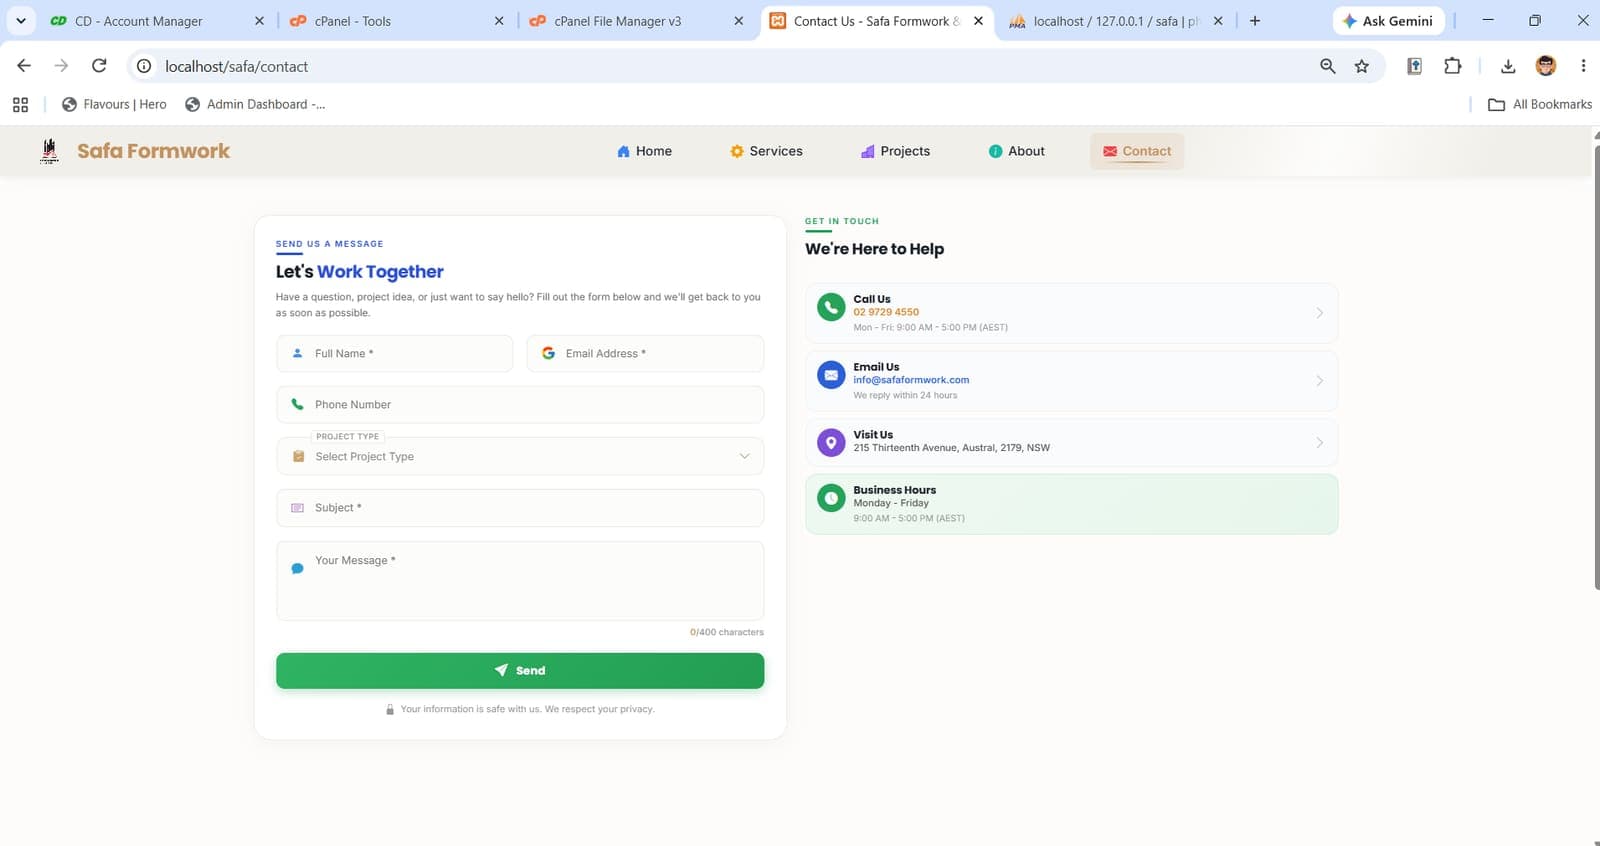Click the green clock icon in Business Hours
The height and width of the screenshot is (846, 1600).
click(831, 498)
